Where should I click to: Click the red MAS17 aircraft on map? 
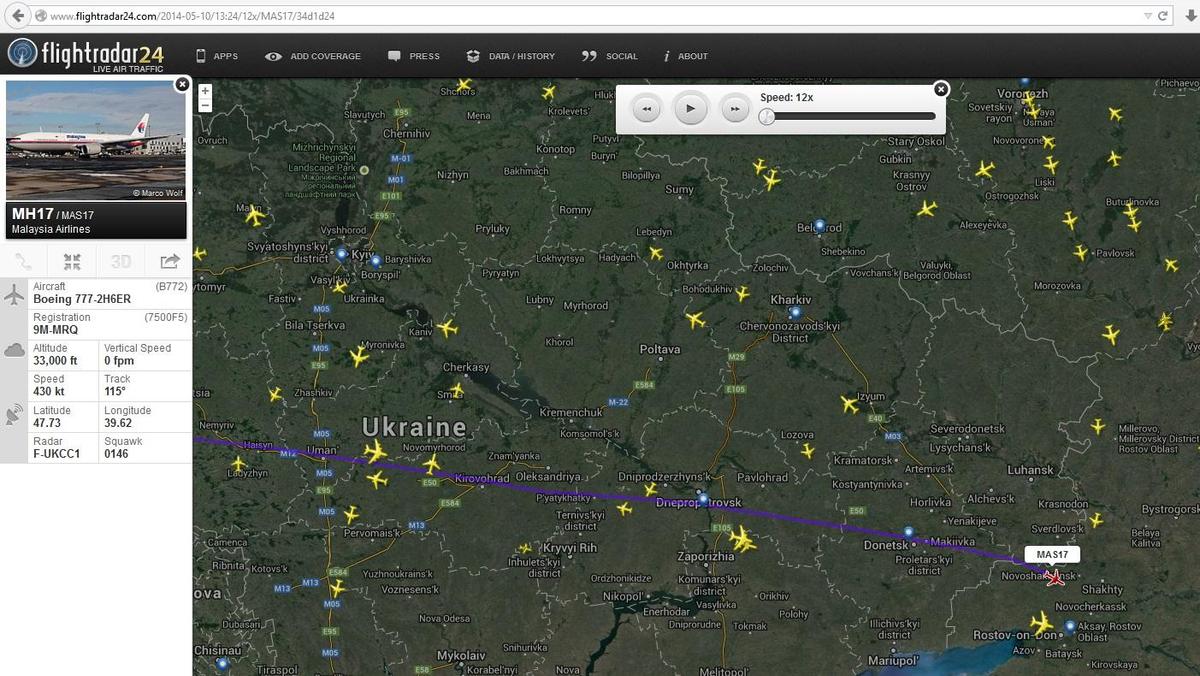(x=1055, y=576)
